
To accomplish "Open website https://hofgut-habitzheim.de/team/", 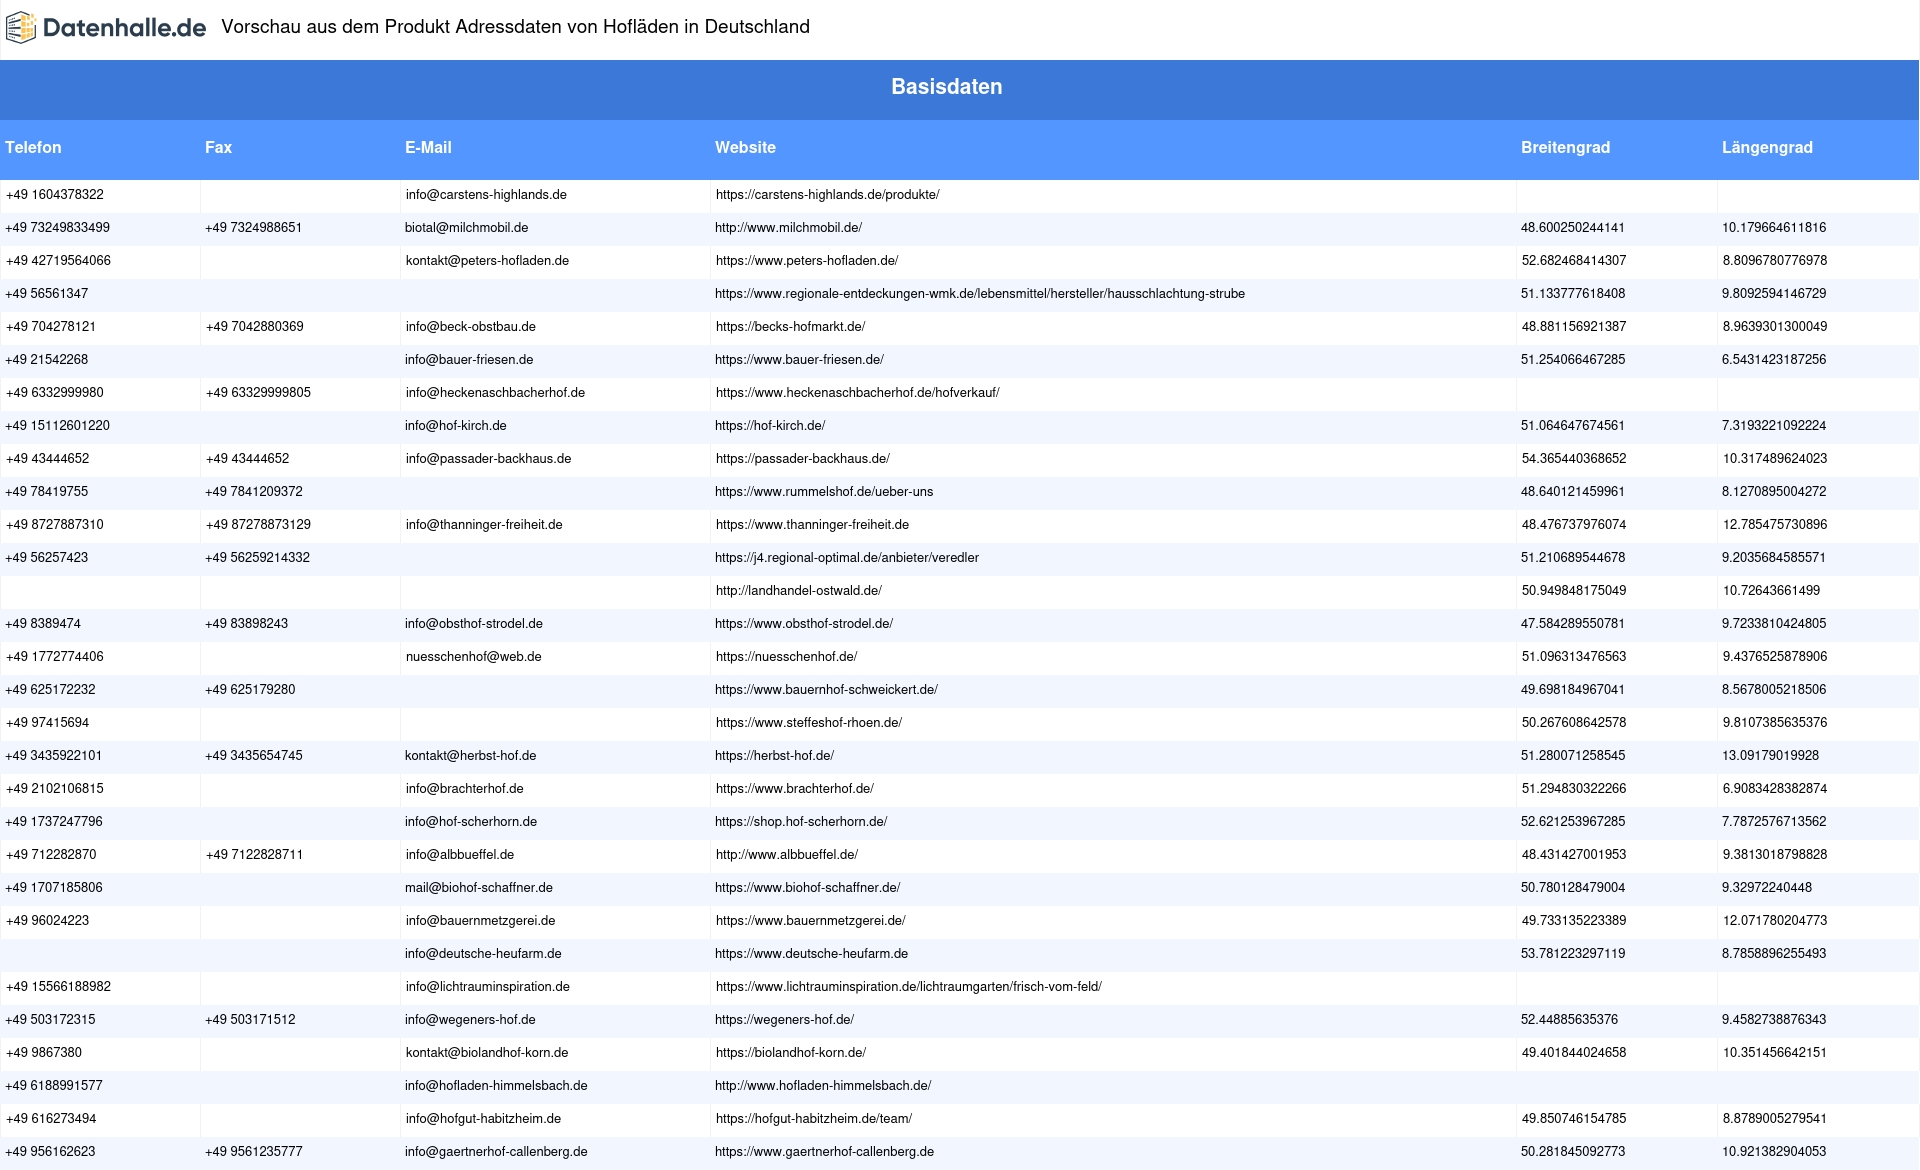I will [x=814, y=1119].
